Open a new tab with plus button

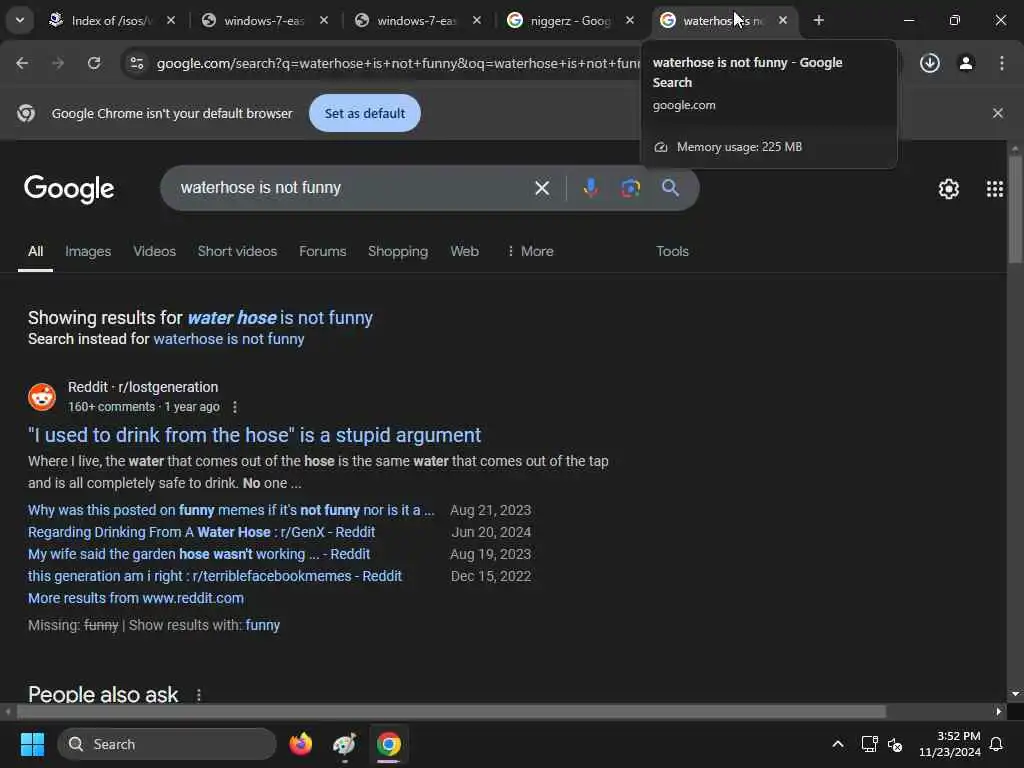tap(818, 21)
